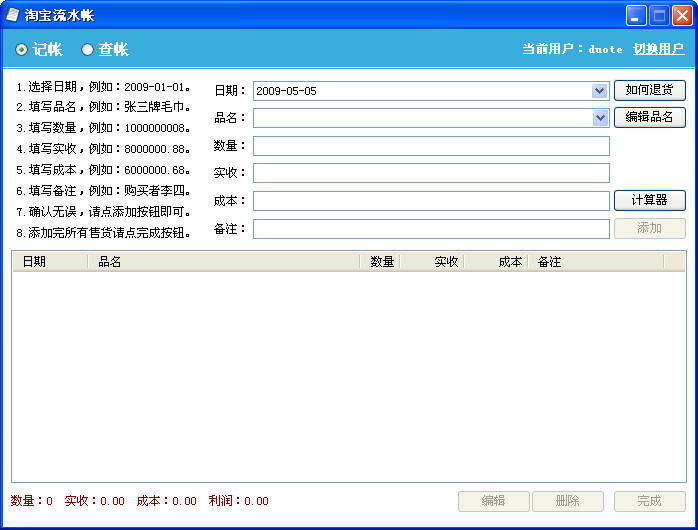Click the 品名 column header

tap(224, 262)
